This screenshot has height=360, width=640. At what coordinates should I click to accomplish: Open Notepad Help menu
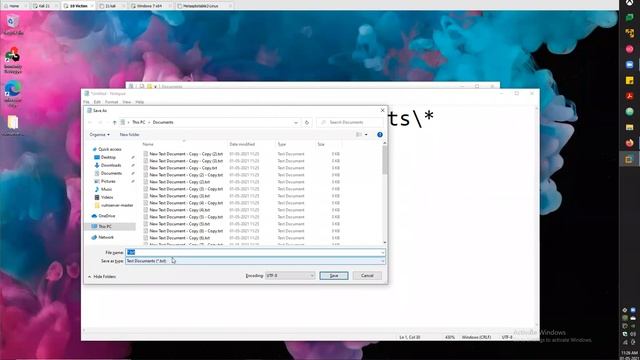pyautogui.click(x=140, y=102)
